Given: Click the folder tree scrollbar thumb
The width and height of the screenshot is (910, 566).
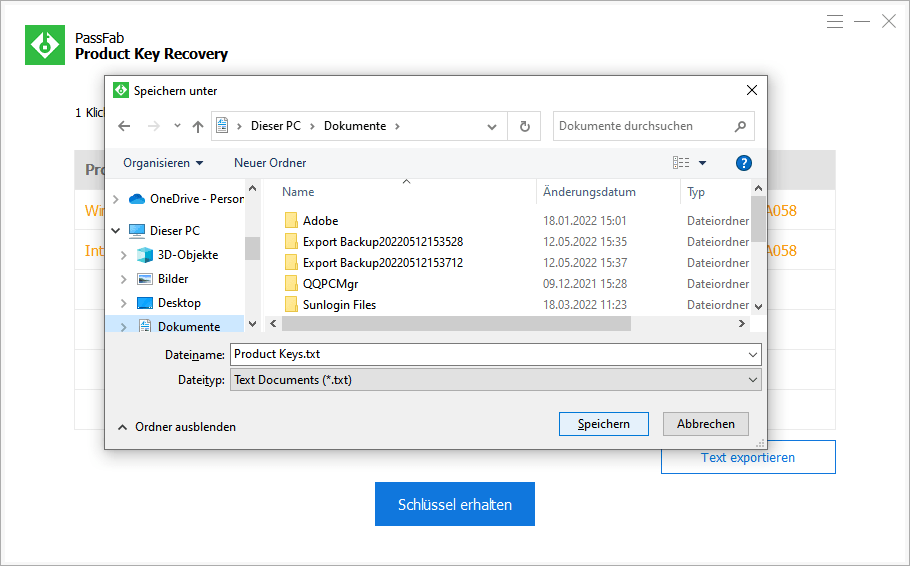Looking at the screenshot, I should click(252, 248).
